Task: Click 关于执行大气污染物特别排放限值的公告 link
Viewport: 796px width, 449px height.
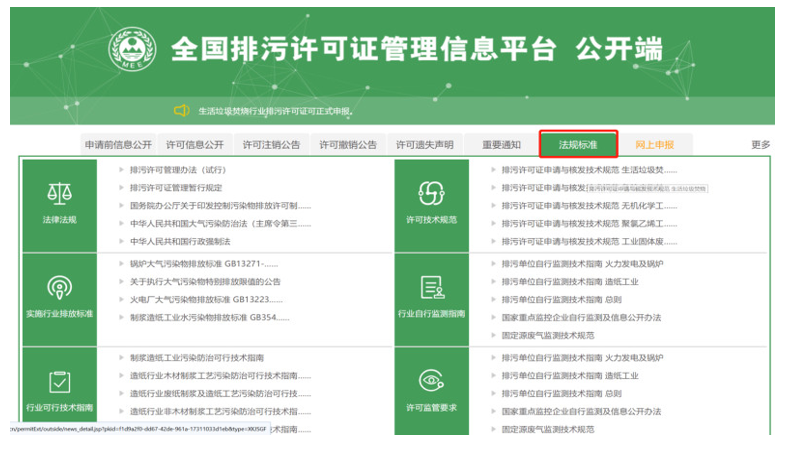Action: 205,282
